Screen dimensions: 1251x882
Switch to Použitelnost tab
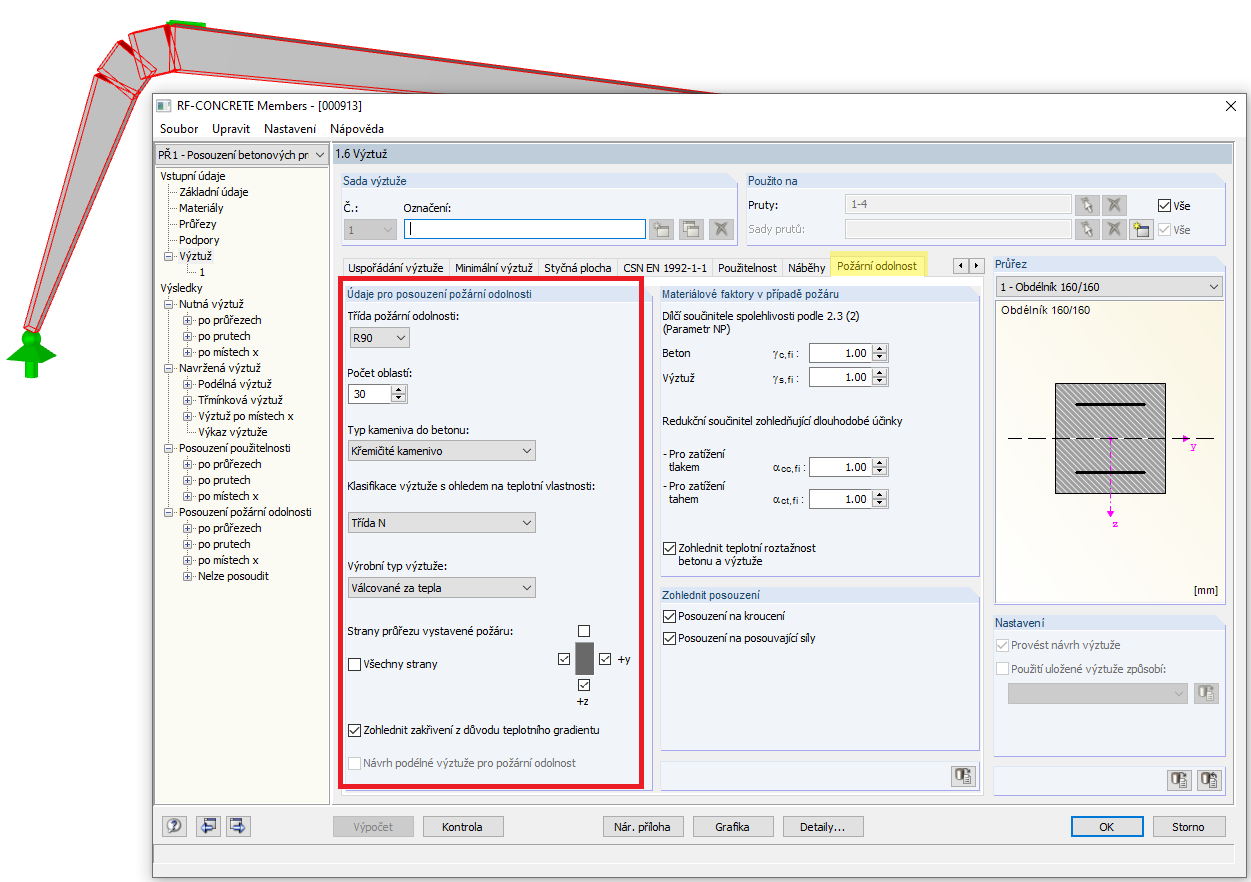point(747,268)
